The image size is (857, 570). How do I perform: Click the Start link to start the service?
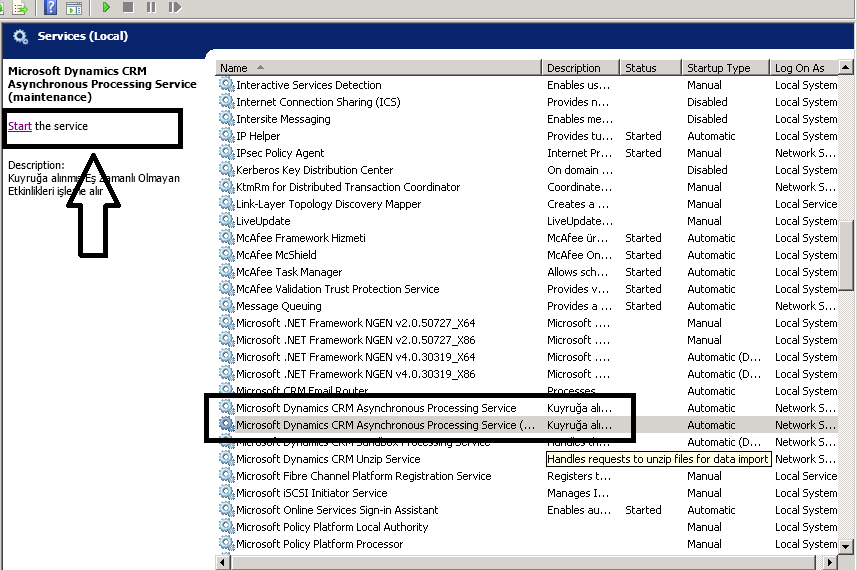(x=20, y=126)
